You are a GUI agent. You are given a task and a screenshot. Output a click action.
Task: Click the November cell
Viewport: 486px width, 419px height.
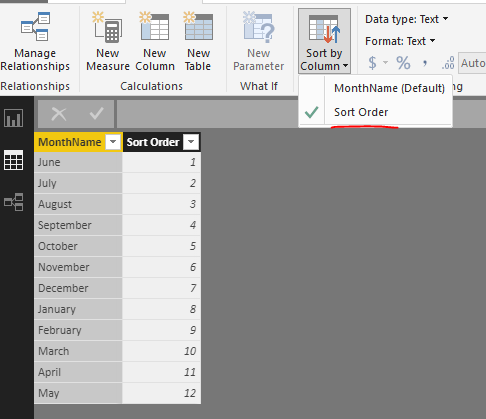pyautogui.click(x=78, y=267)
